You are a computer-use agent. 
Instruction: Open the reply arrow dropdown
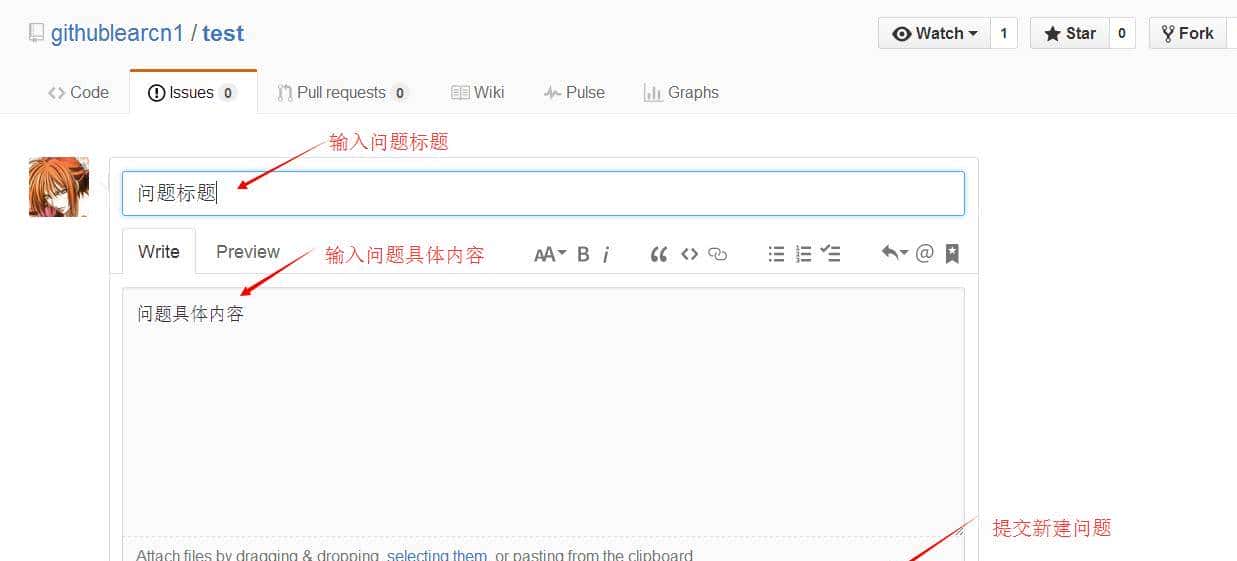coord(894,253)
